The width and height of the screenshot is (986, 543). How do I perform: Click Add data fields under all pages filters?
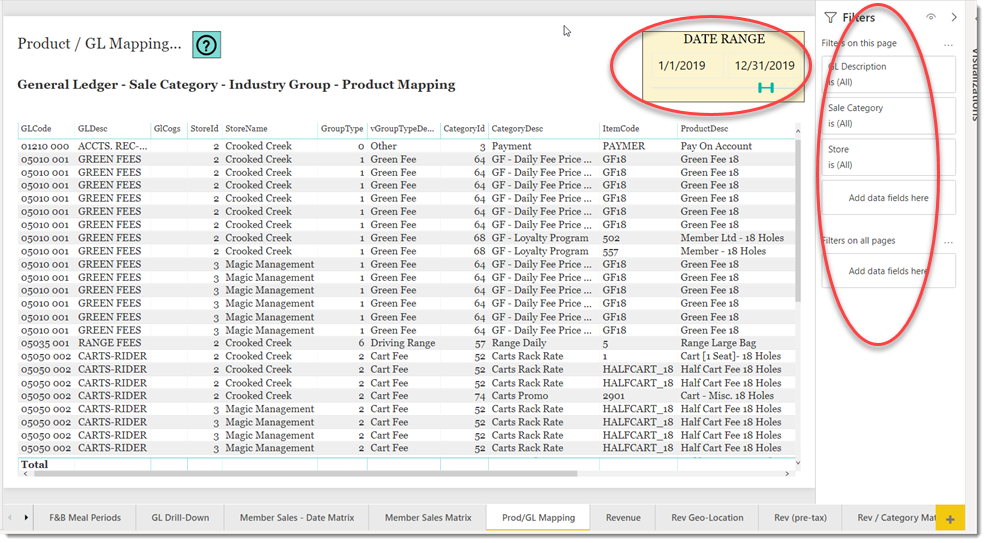pos(889,272)
